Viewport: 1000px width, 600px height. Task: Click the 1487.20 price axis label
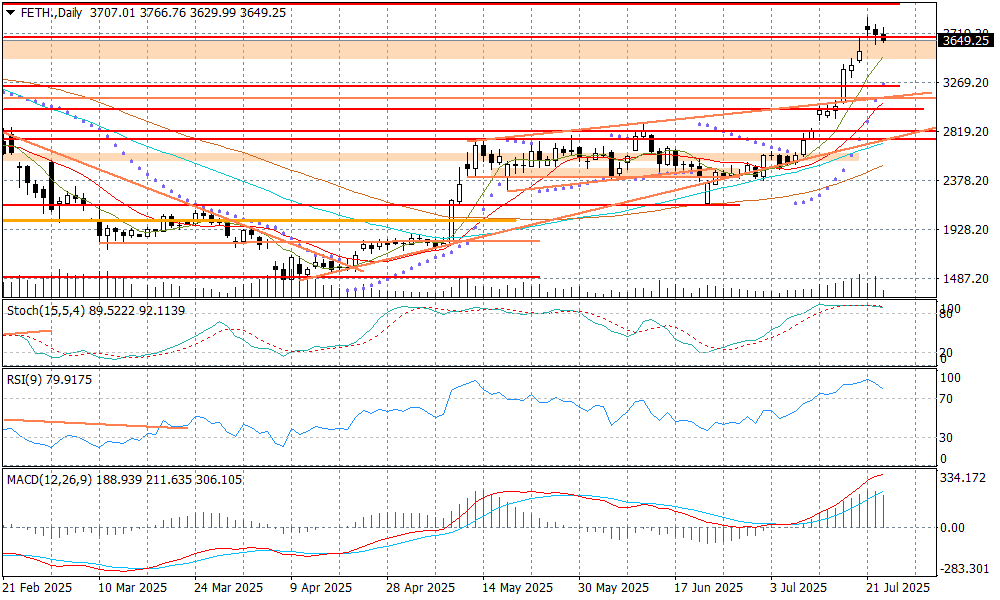click(966, 279)
